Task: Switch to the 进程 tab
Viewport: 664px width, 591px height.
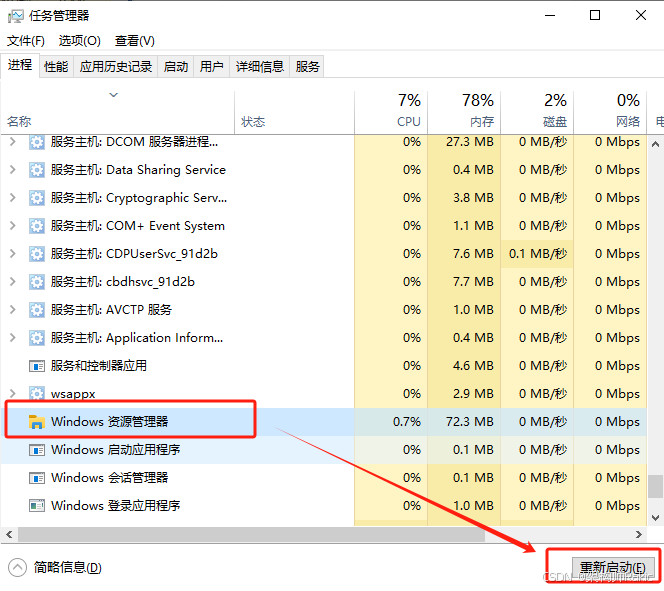Action: pos(20,65)
